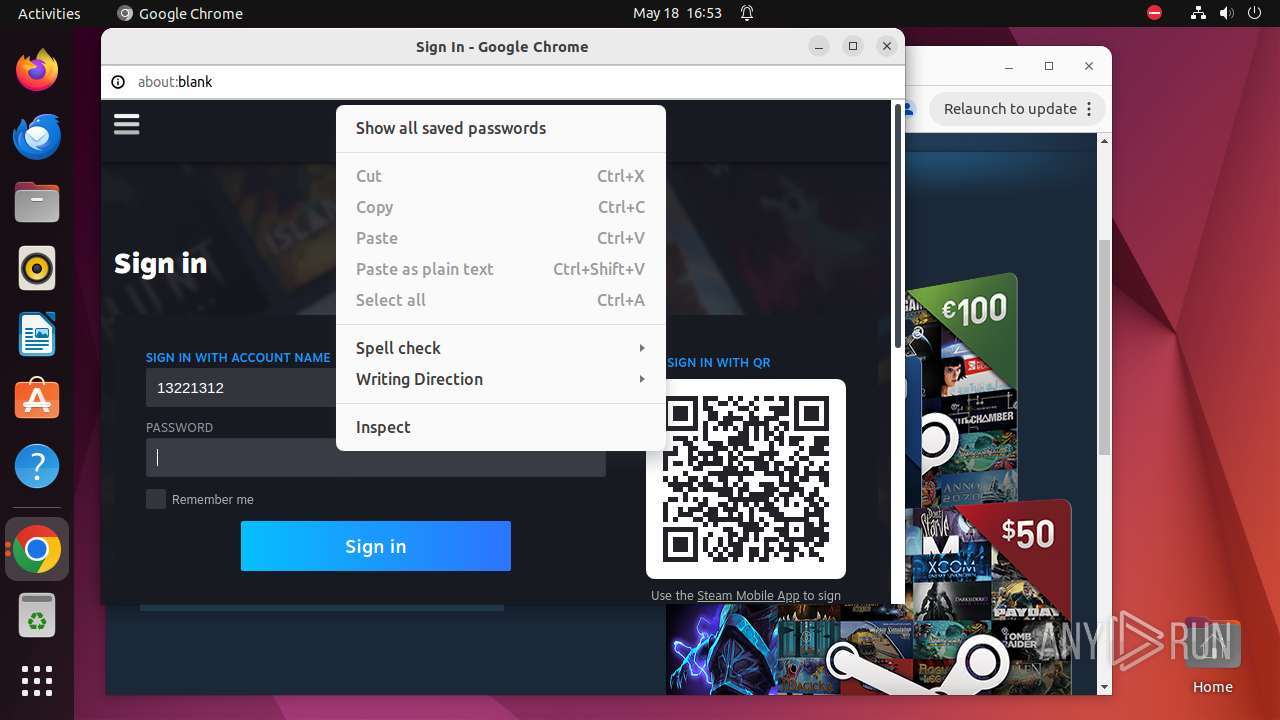Click the Steam QR code image
The width and height of the screenshot is (1280, 720).
tap(746, 478)
